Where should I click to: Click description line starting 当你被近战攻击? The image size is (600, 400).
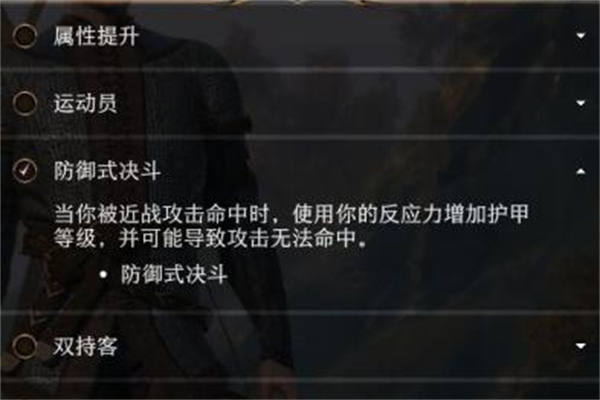tap(291, 214)
